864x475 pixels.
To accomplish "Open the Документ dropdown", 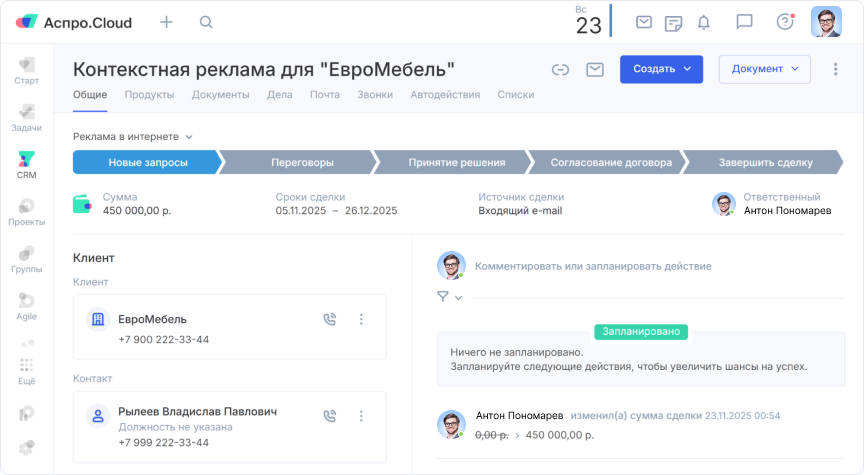I will (x=764, y=69).
